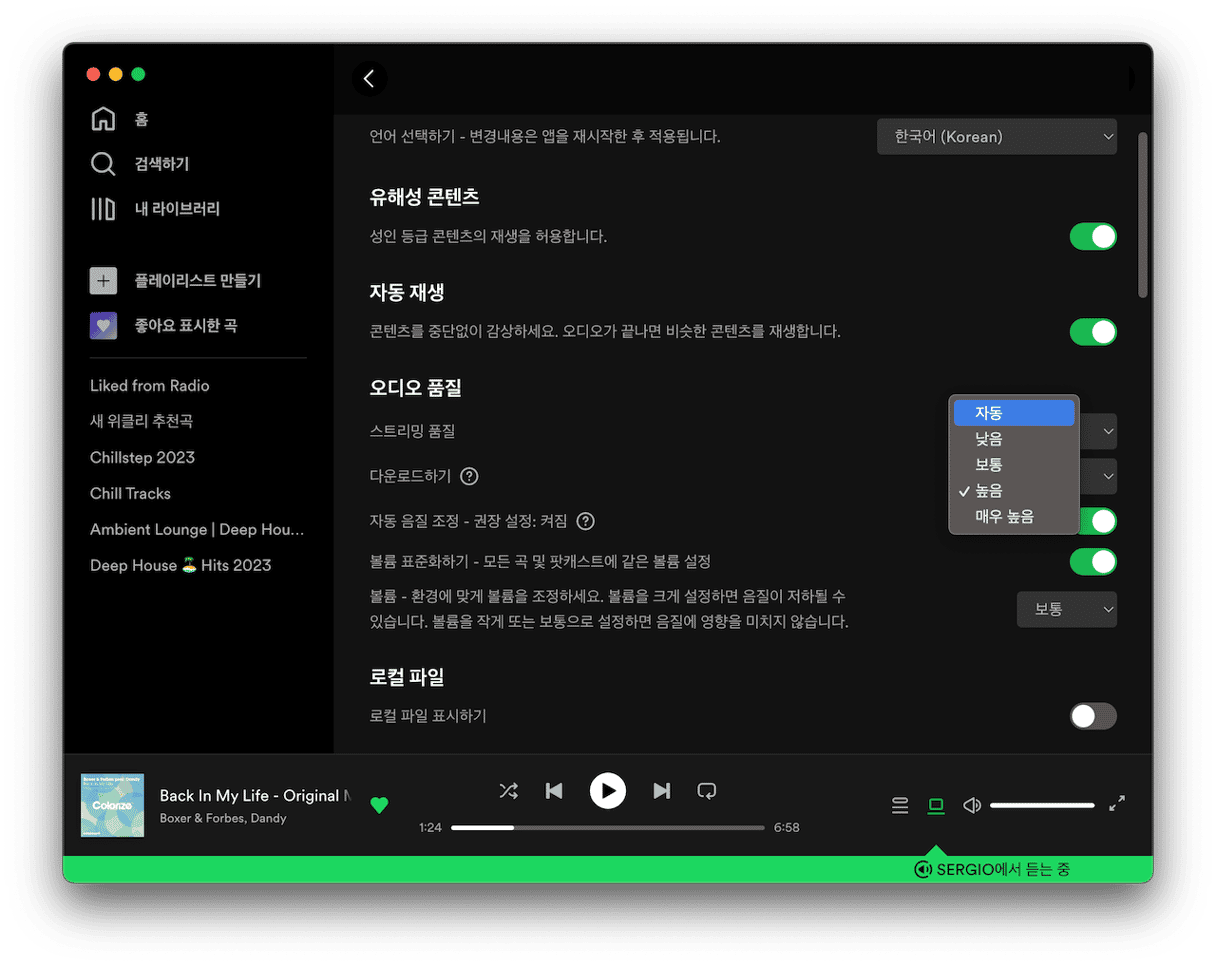This screenshot has height=966, width=1216.
Task: Open the 한국어 (Korean) language dropdown
Action: click(996, 136)
